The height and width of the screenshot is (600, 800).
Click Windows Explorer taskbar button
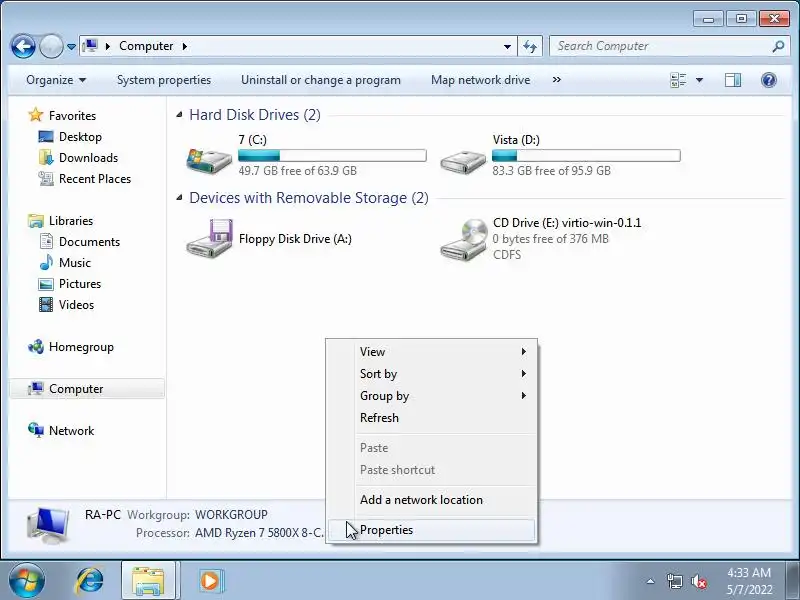(x=148, y=581)
